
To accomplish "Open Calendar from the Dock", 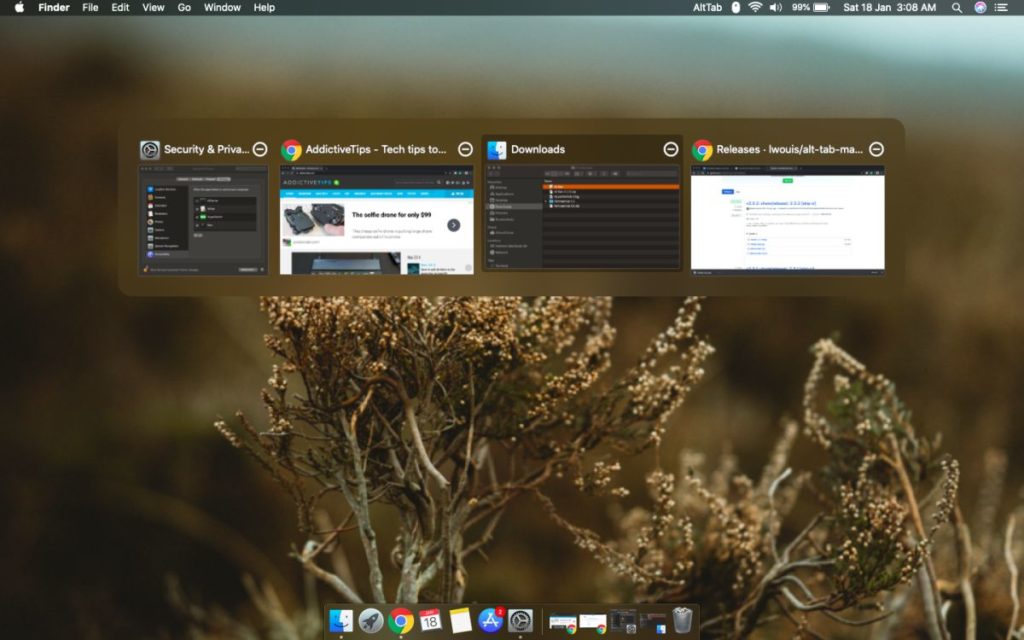I will [x=429, y=621].
